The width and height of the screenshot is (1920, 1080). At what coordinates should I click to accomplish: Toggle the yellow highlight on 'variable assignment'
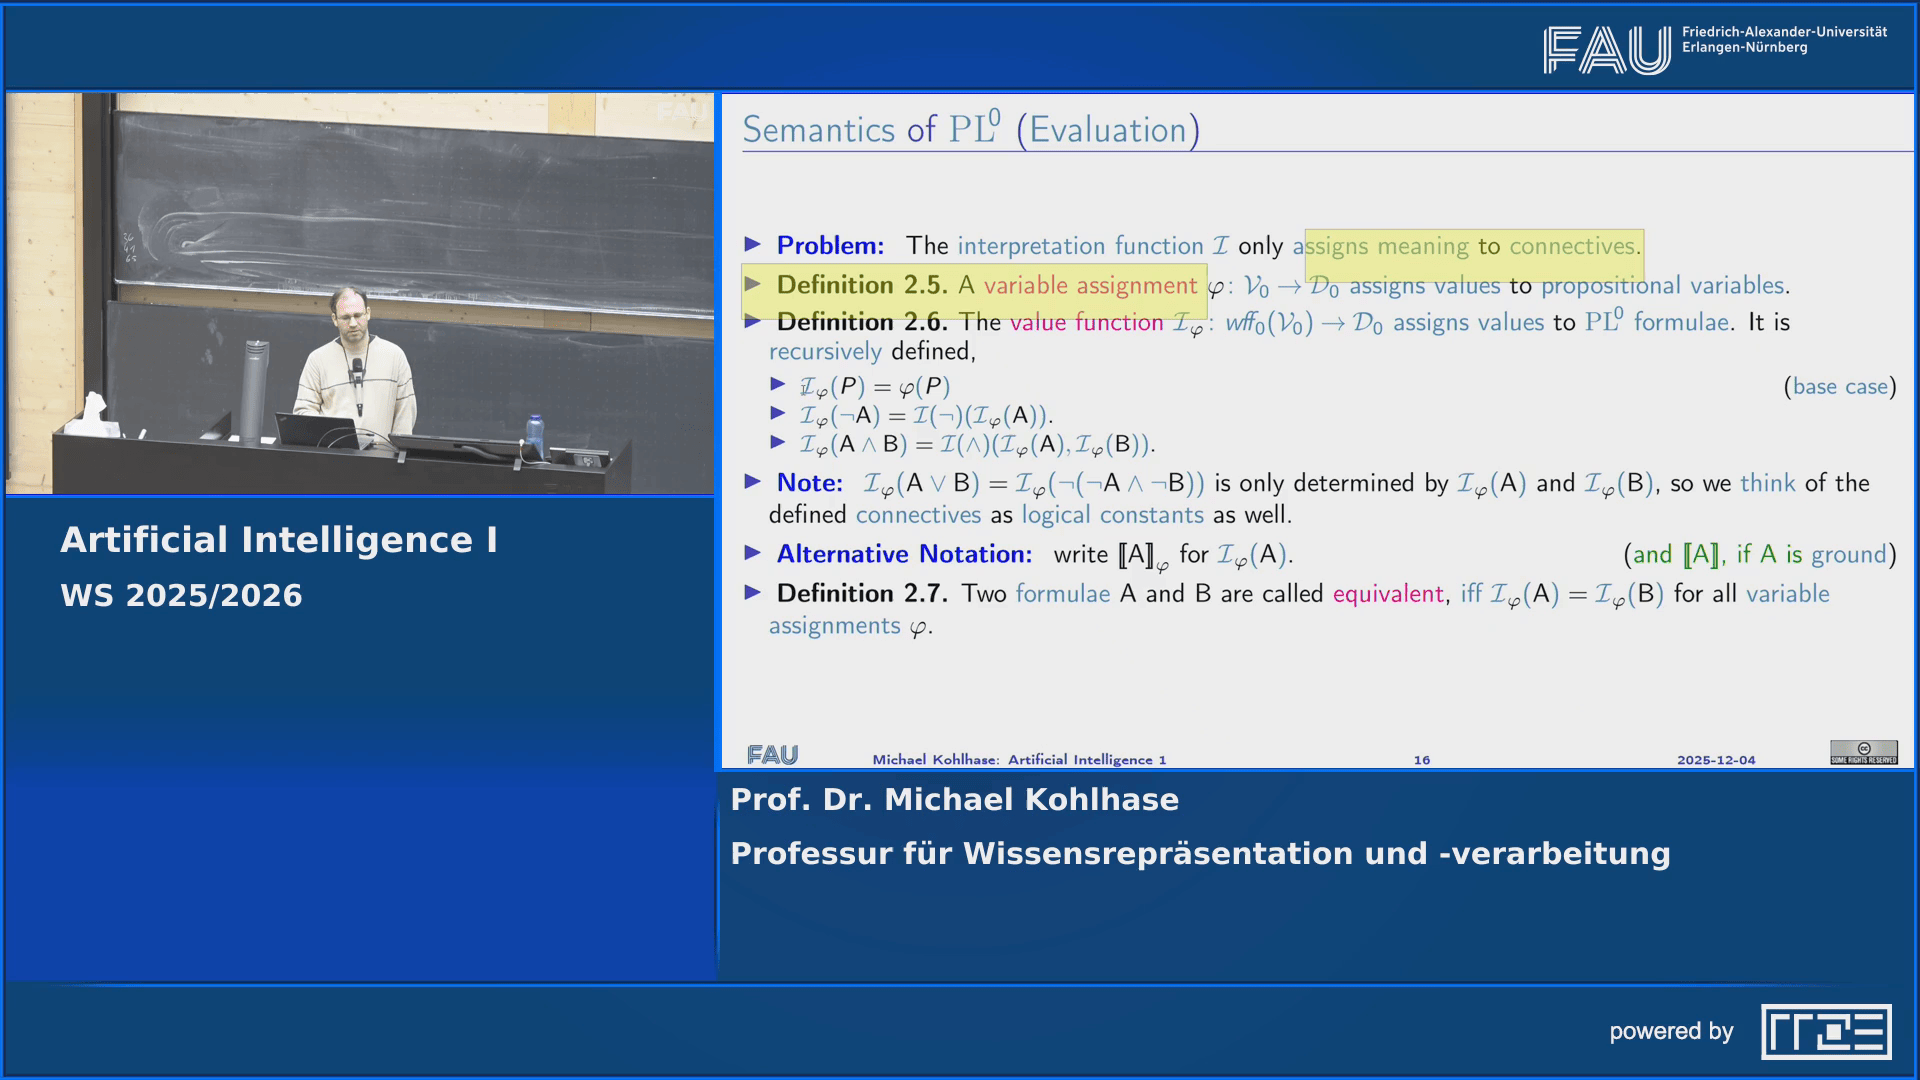1092,285
